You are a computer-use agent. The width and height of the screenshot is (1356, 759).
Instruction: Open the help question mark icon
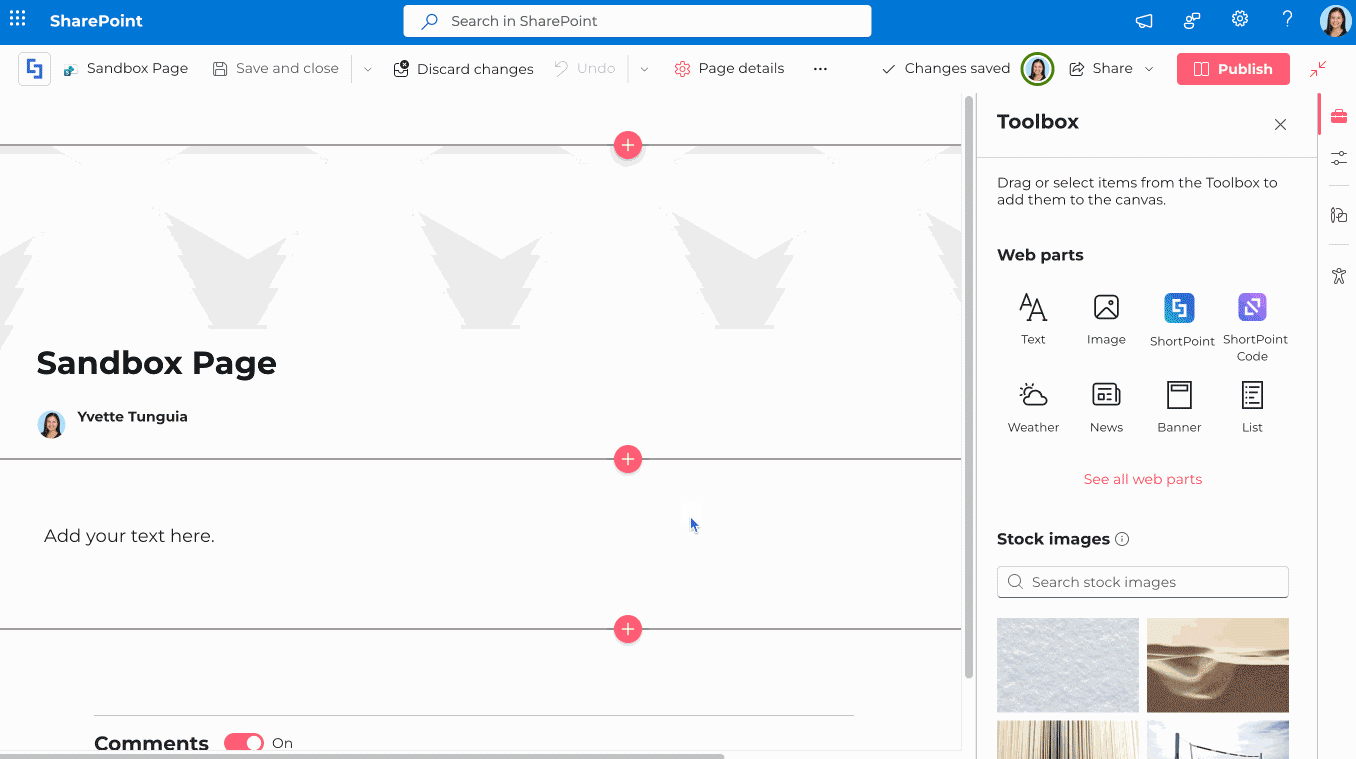point(1288,20)
